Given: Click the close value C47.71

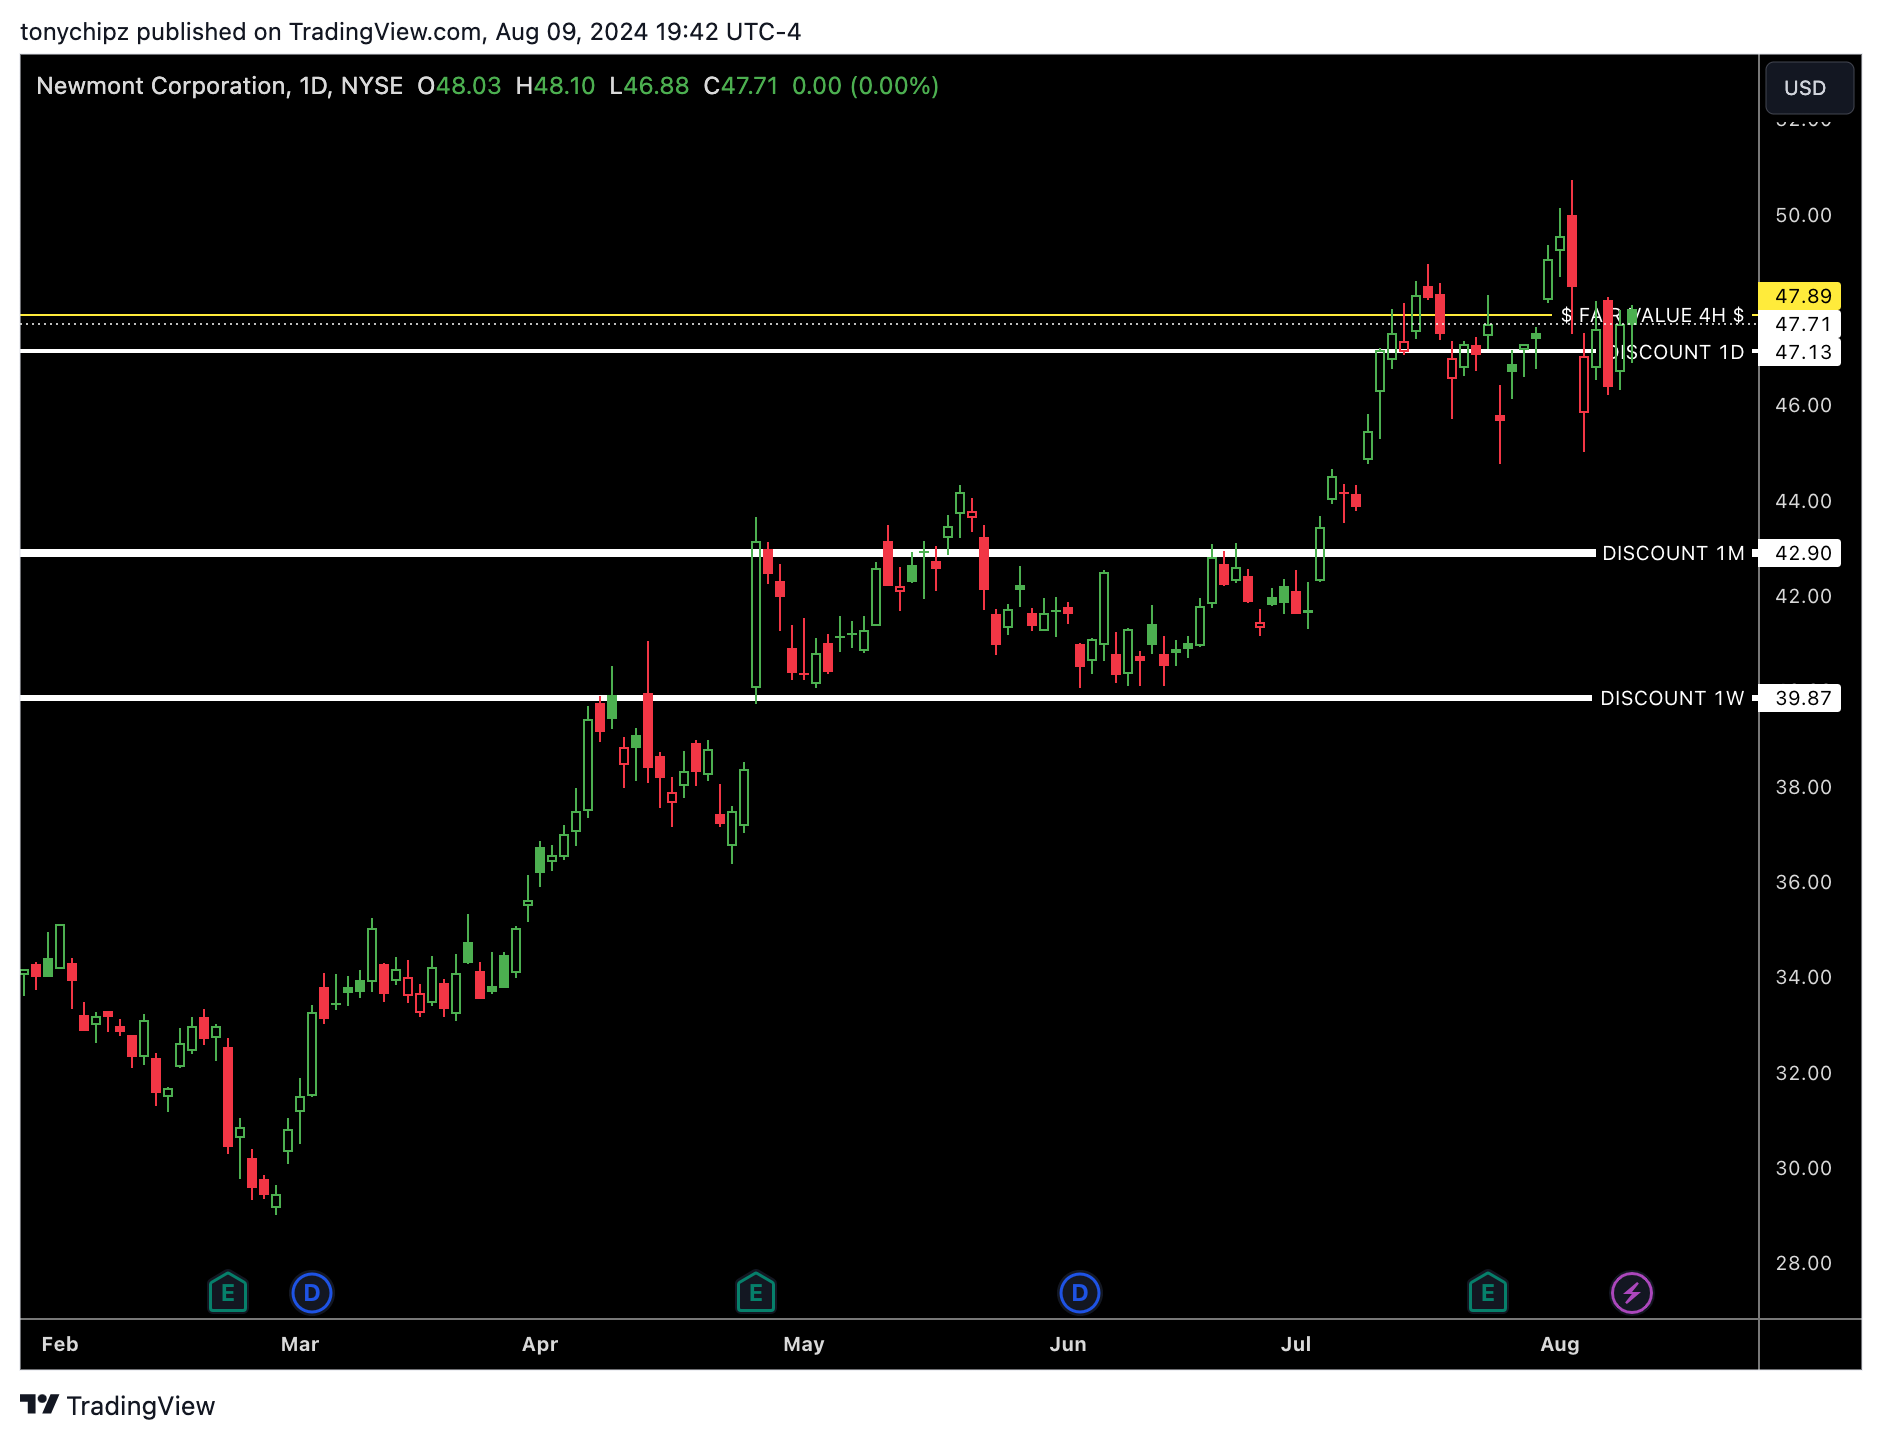Looking at the screenshot, I should pyautogui.click(x=741, y=86).
